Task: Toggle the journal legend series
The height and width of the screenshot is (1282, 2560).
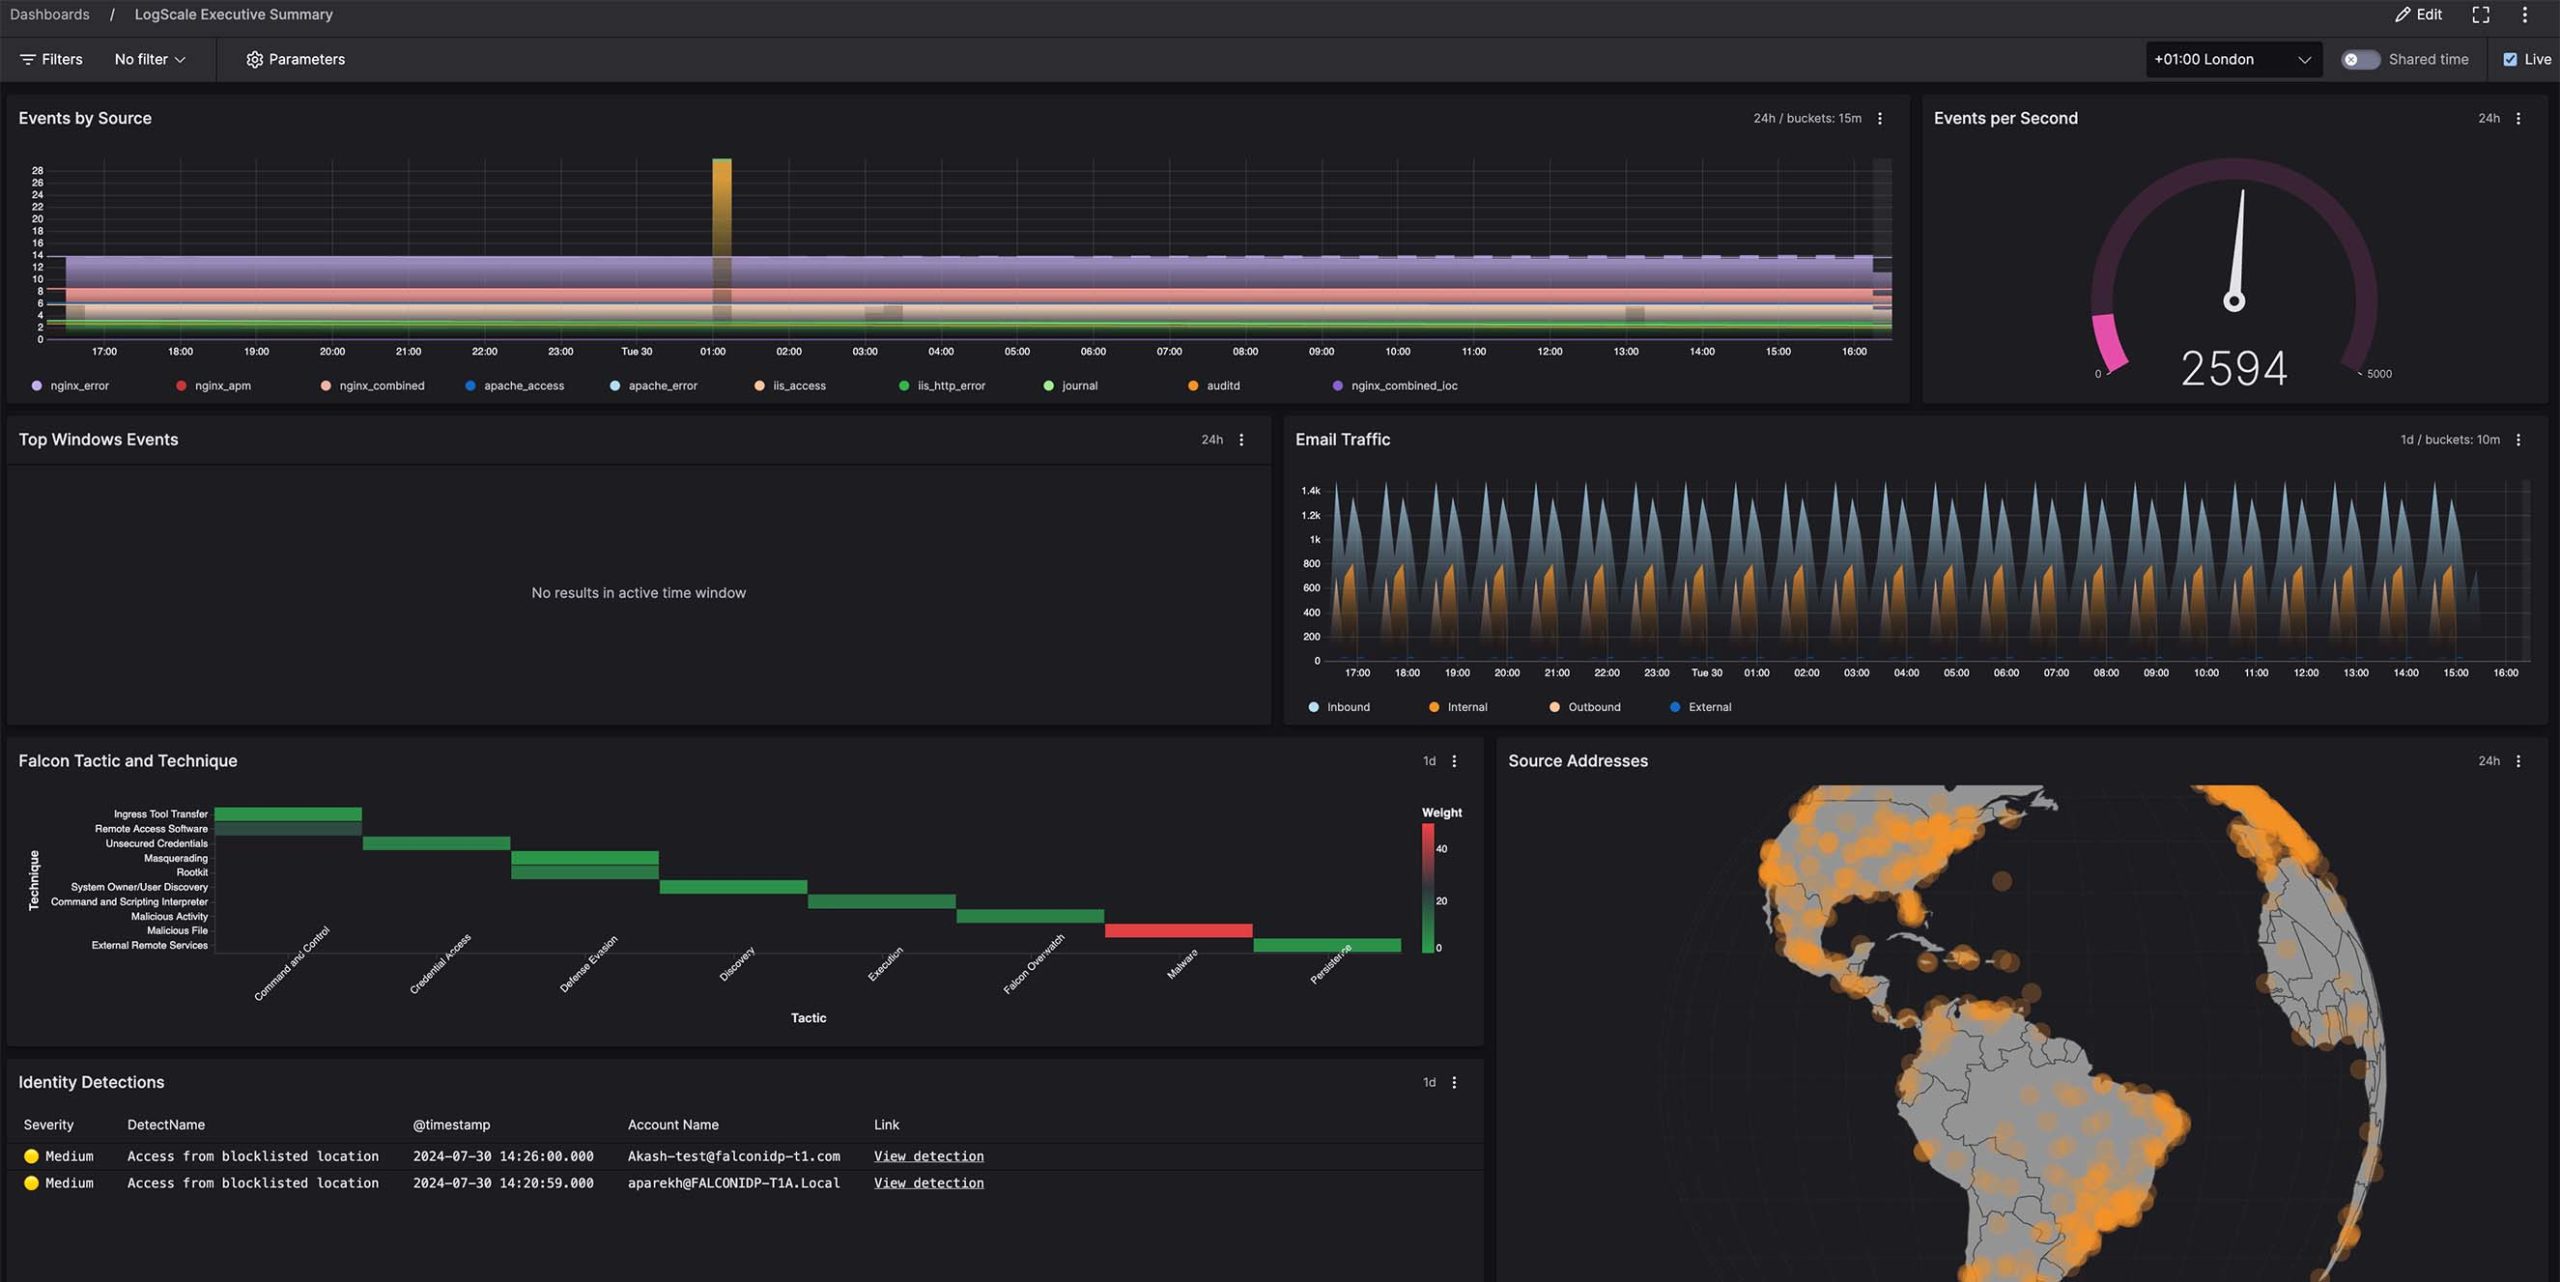Action: 1070,386
